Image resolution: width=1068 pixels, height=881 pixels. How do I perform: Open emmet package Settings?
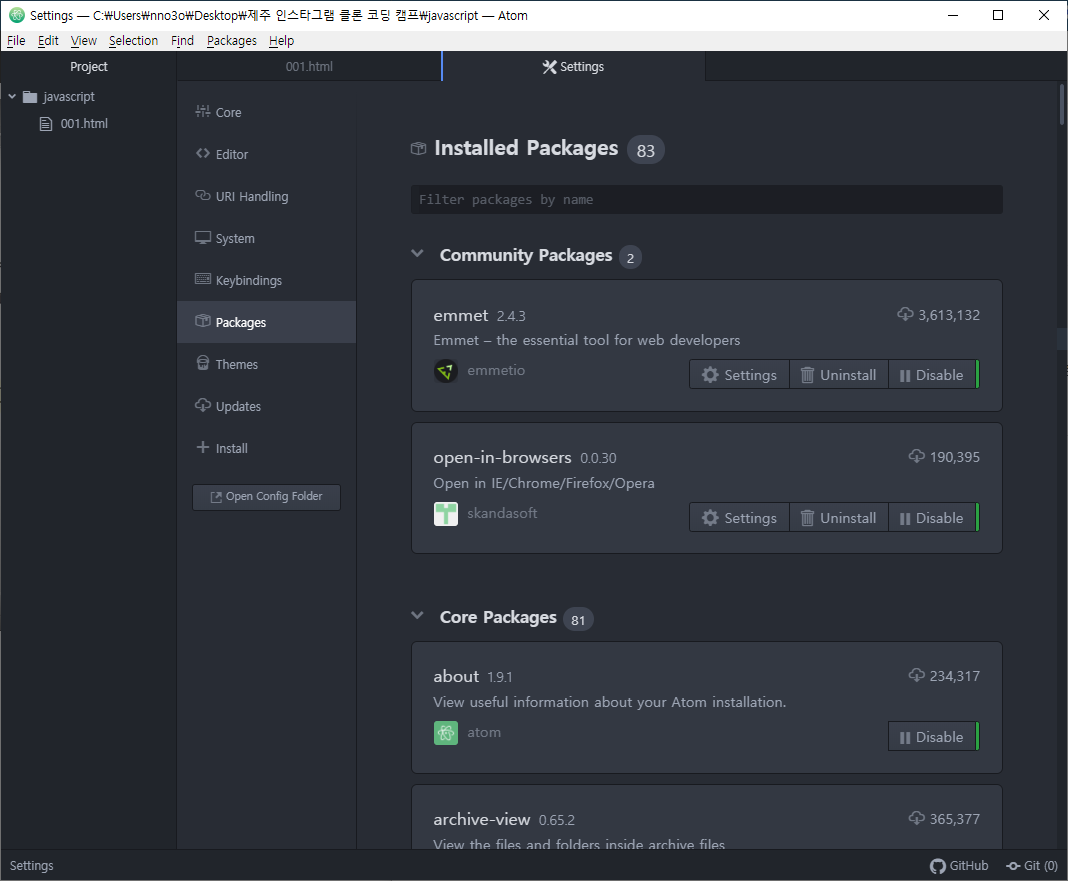coord(739,375)
